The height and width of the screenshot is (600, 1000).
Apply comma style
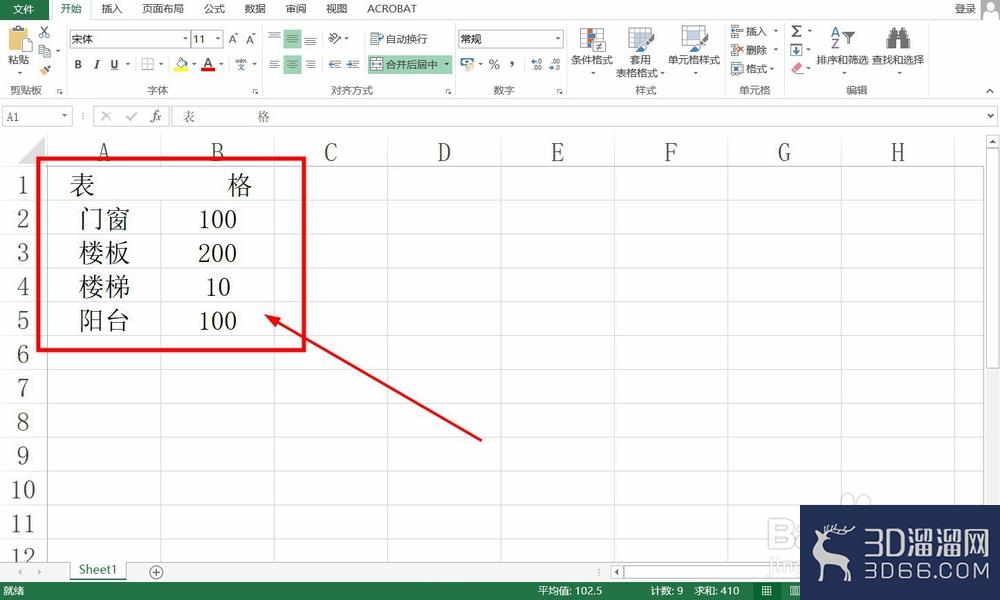coord(512,64)
